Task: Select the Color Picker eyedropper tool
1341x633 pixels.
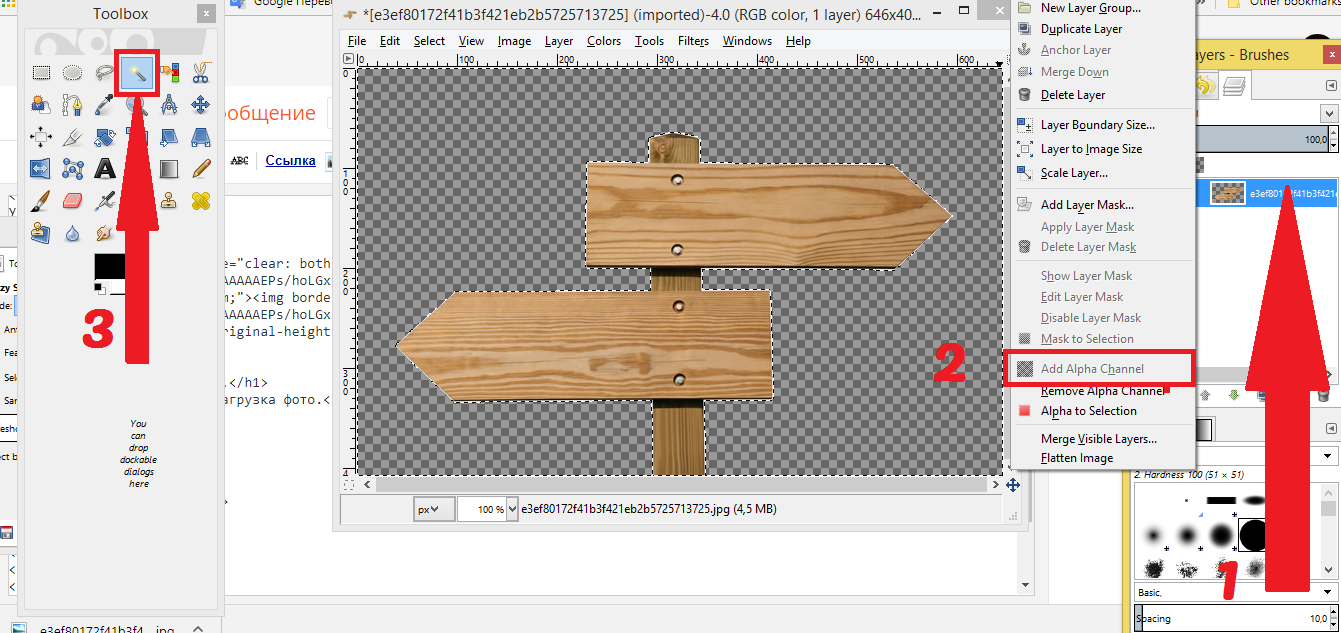Action: [x=105, y=104]
